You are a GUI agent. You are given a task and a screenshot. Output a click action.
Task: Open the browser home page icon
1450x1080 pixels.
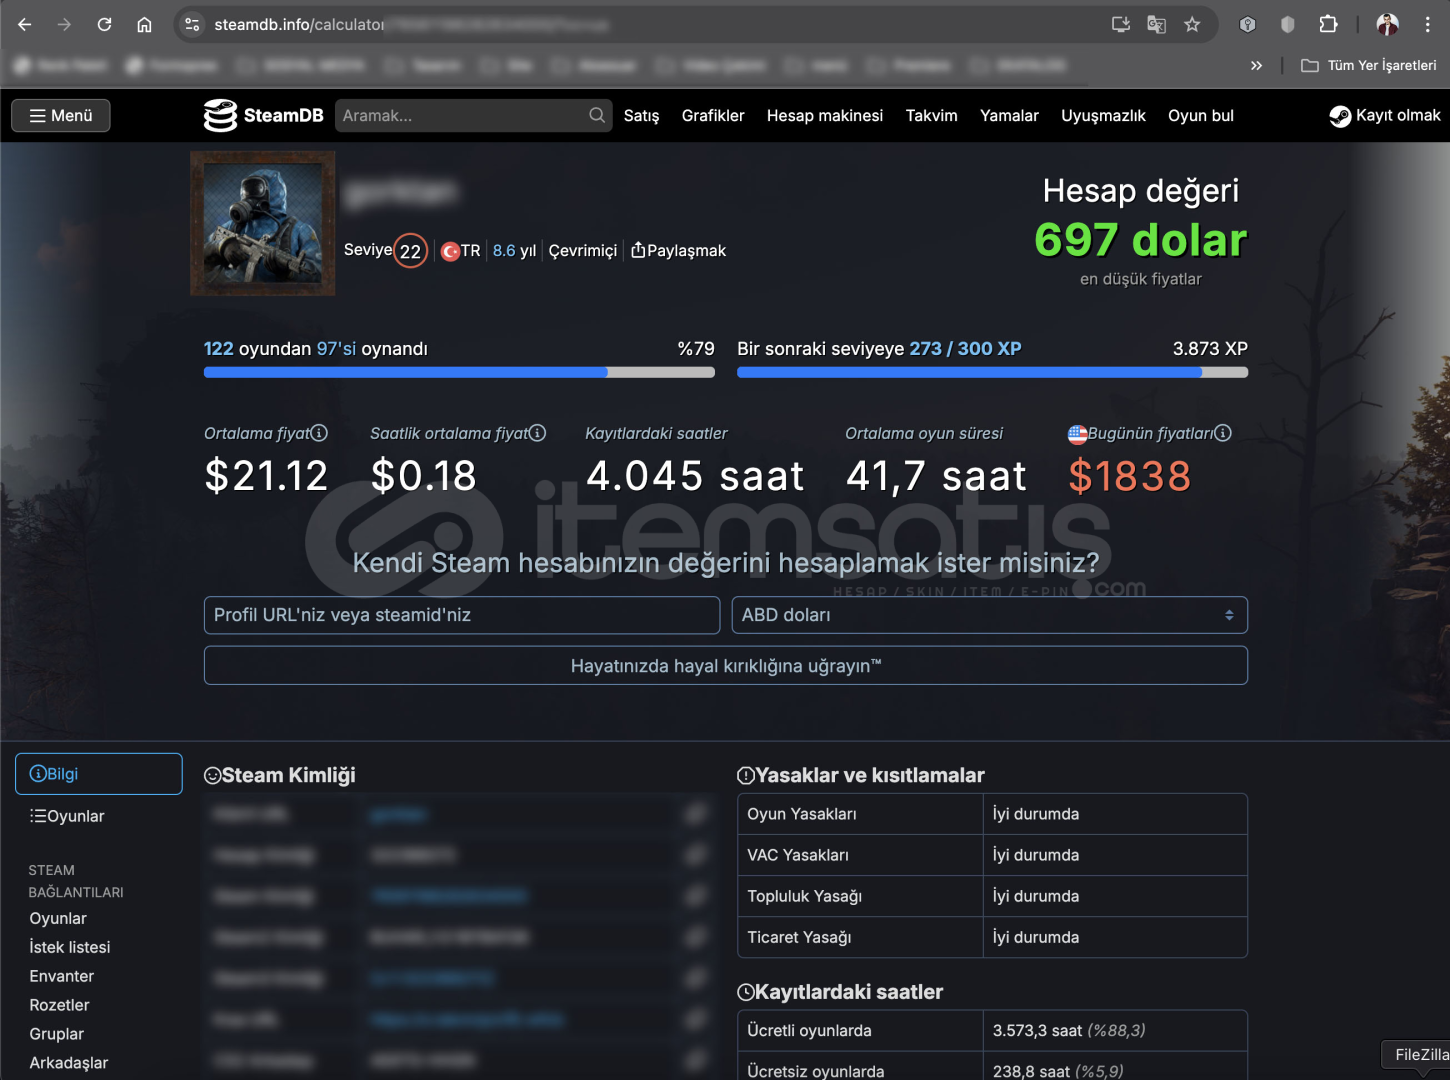click(x=144, y=24)
